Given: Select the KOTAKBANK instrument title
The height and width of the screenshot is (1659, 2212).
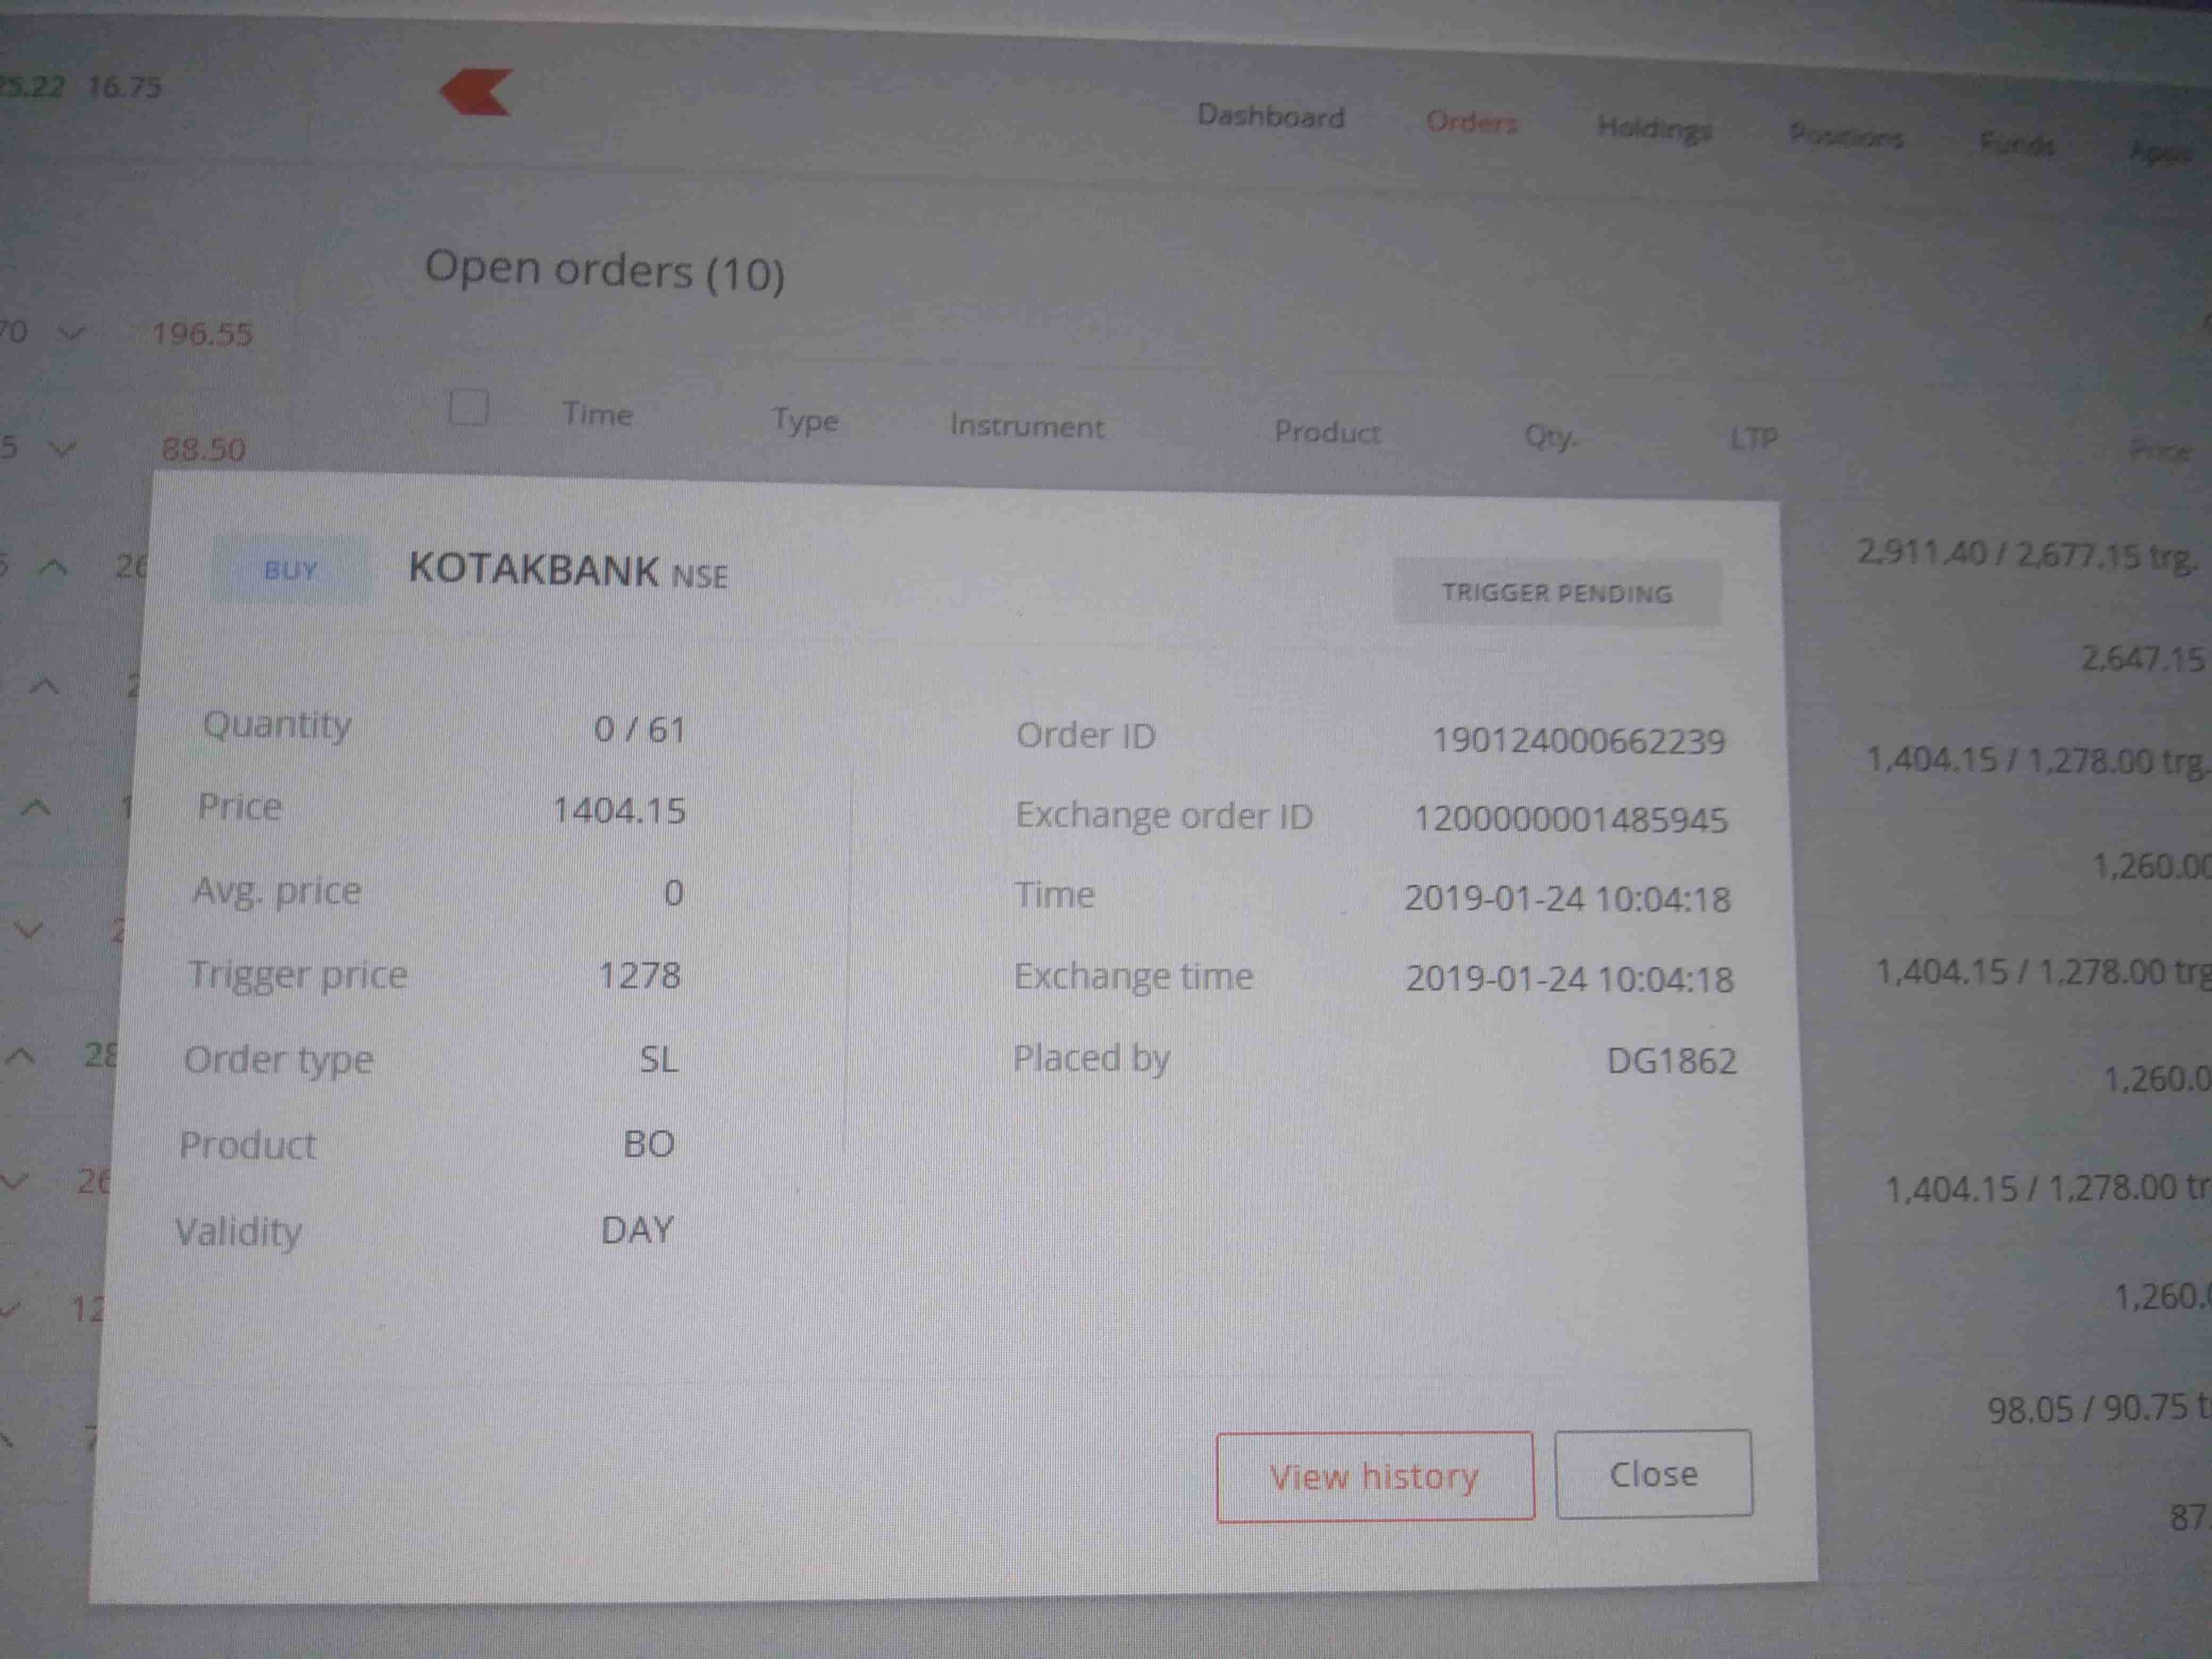Looking at the screenshot, I should click(x=534, y=570).
